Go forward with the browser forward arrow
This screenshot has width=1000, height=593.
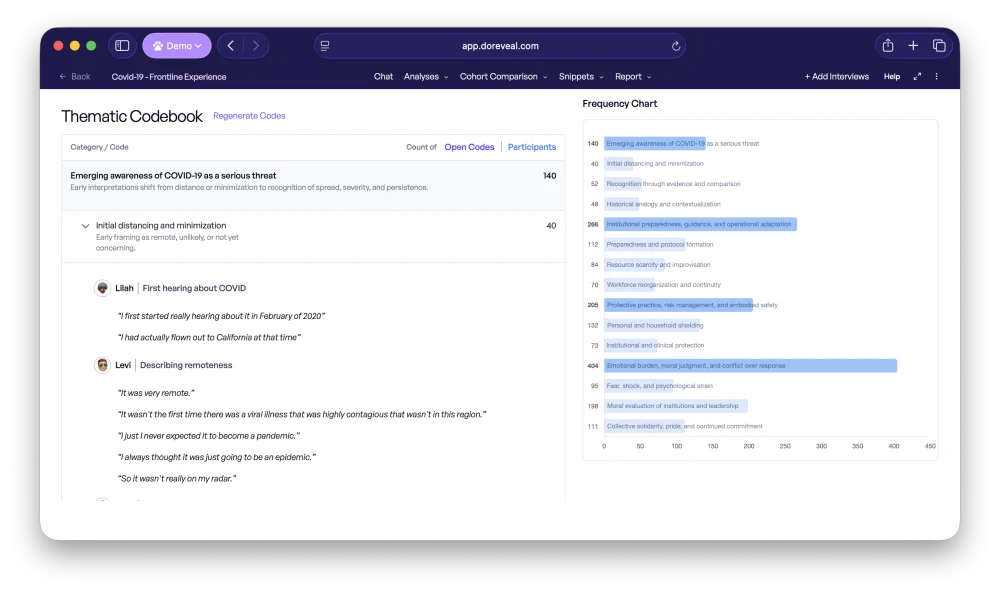click(x=256, y=46)
